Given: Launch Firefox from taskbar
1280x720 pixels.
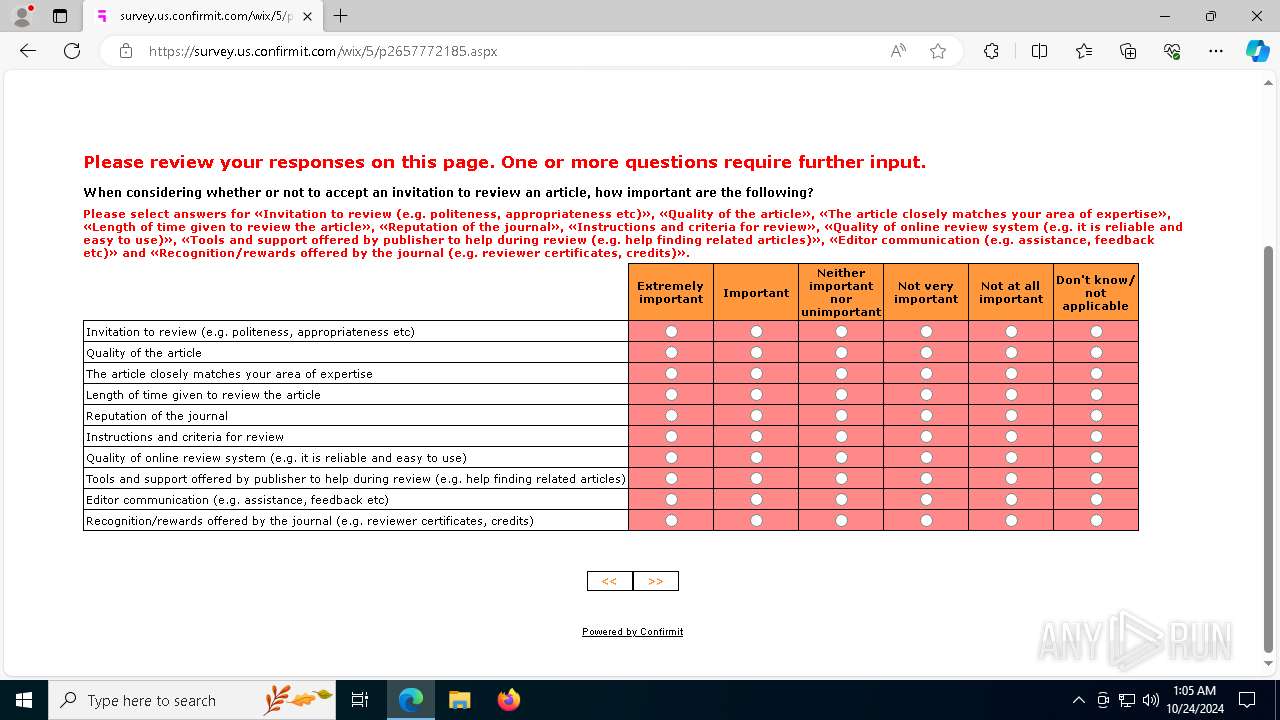Looking at the screenshot, I should (508, 700).
